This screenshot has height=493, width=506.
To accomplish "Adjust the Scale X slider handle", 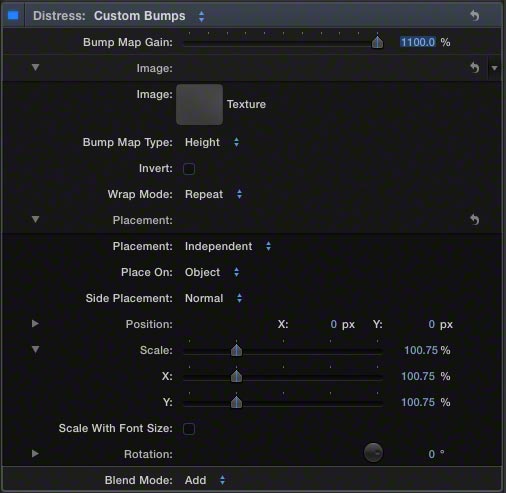I will pos(236,376).
